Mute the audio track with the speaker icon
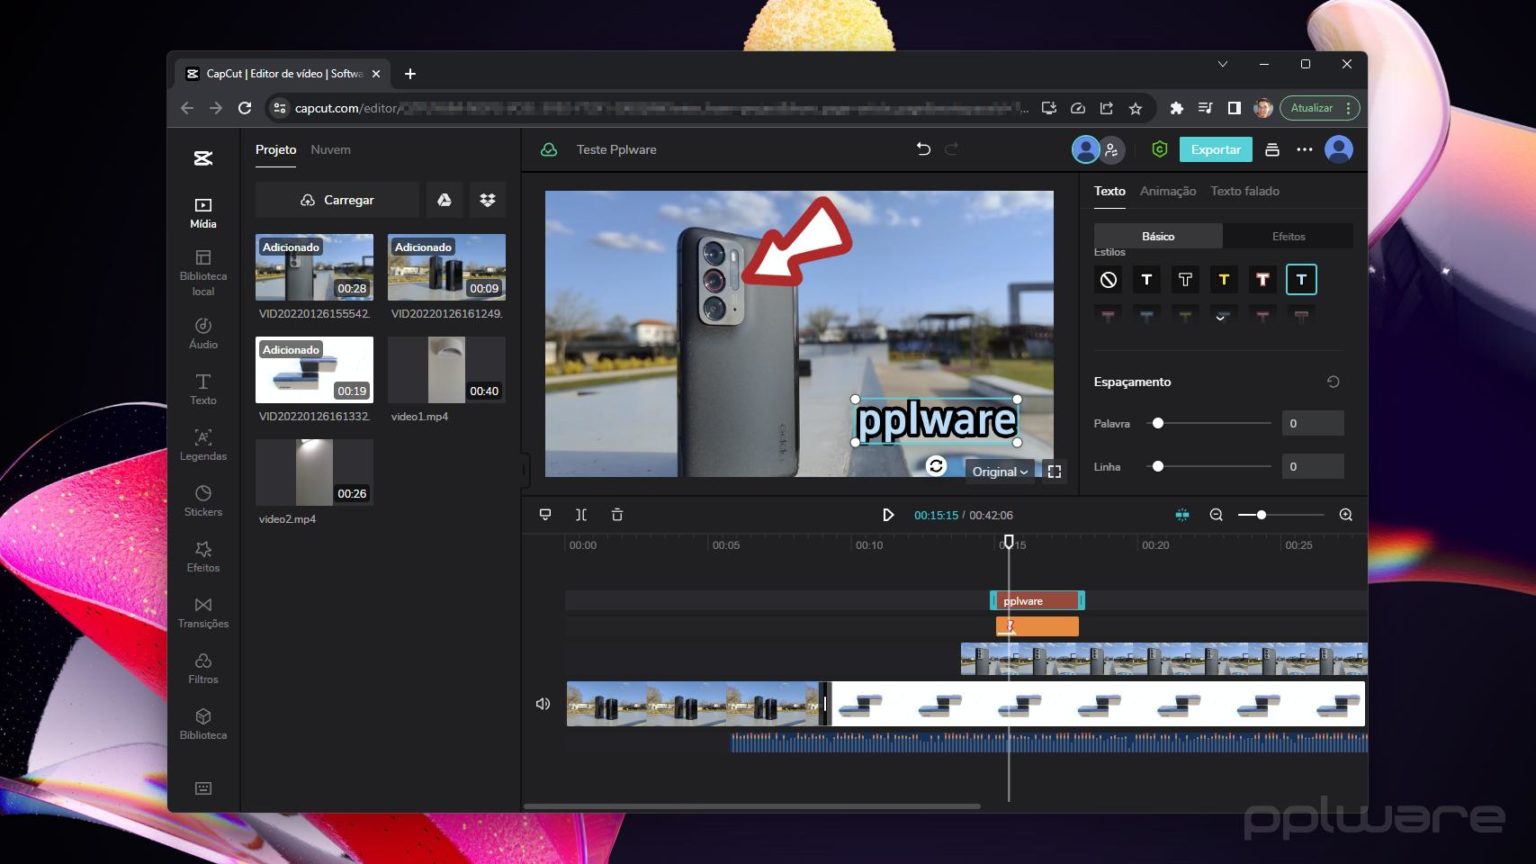Image resolution: width=1536 pixels, height=864 pixels. pos(543,704)
